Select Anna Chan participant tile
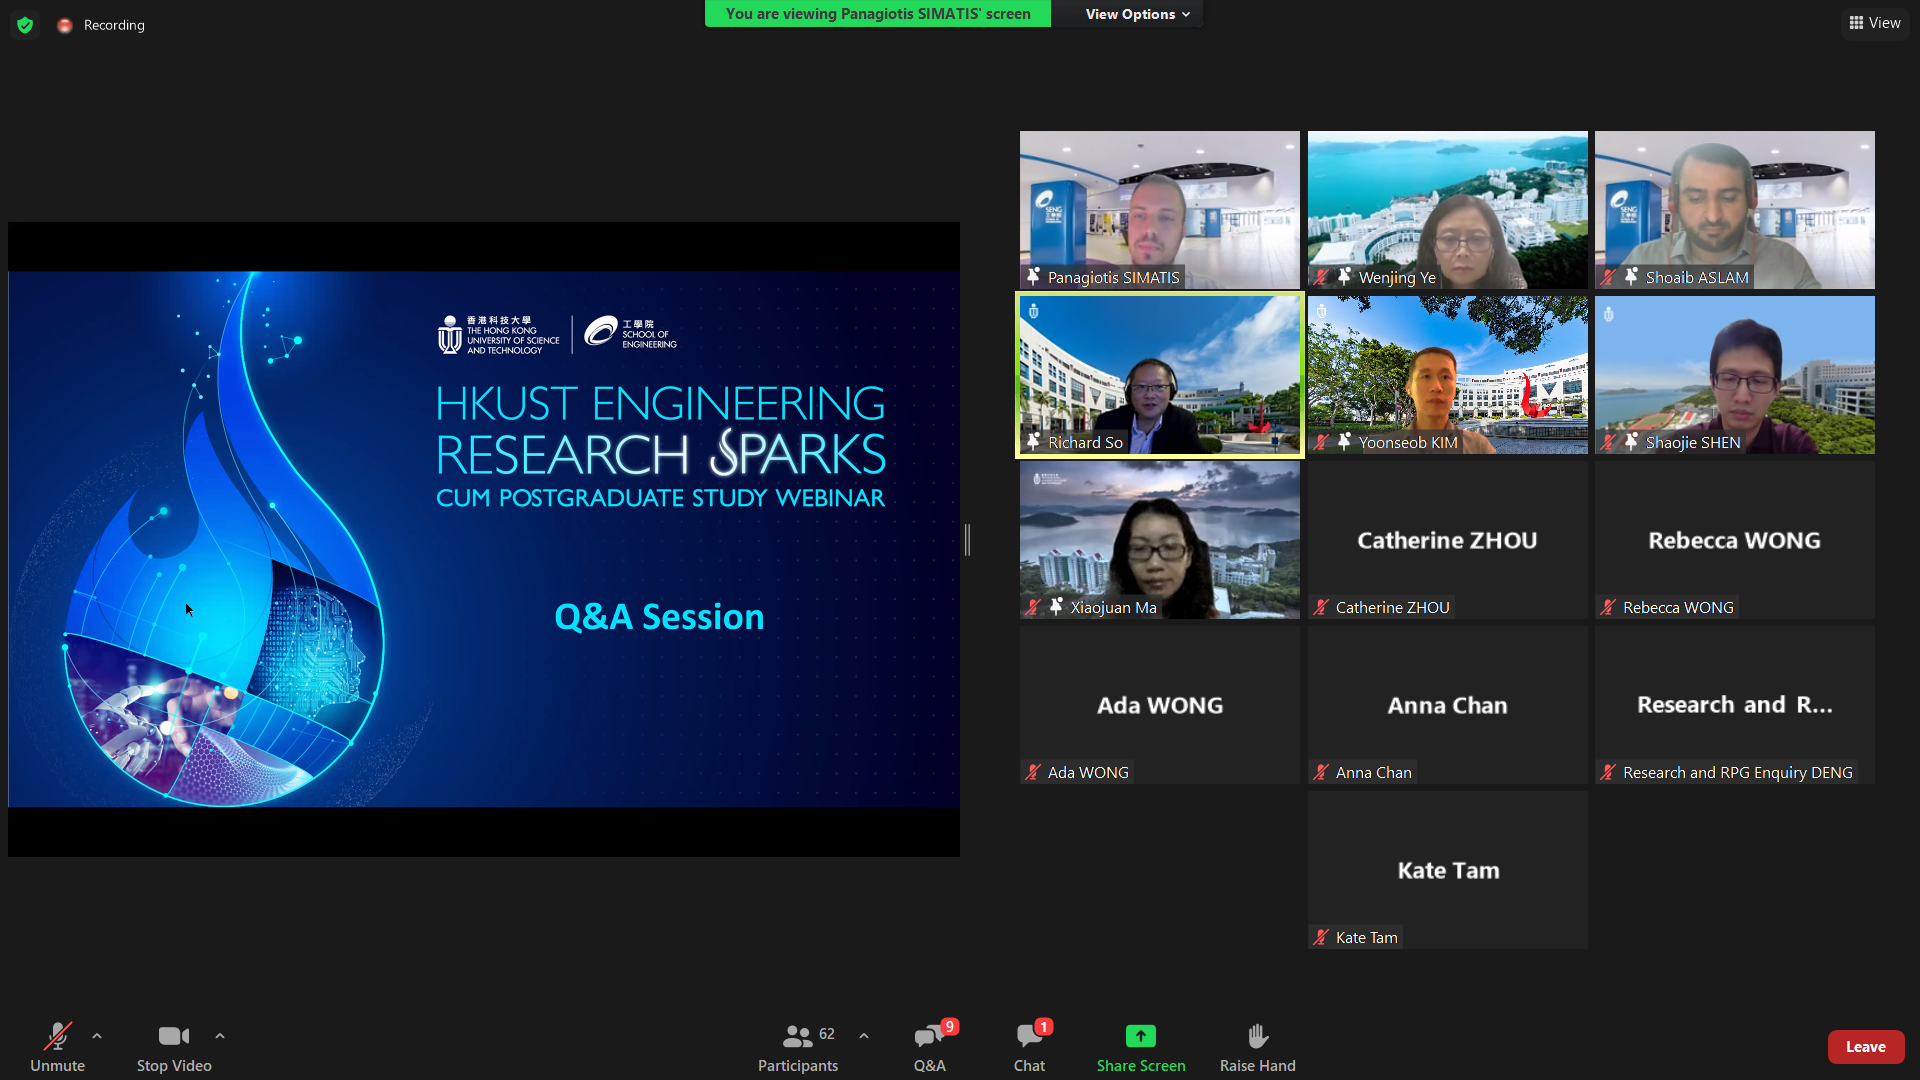Image resolution: width=1920 pixels, height=1080 pixels. coord(1448,705)
